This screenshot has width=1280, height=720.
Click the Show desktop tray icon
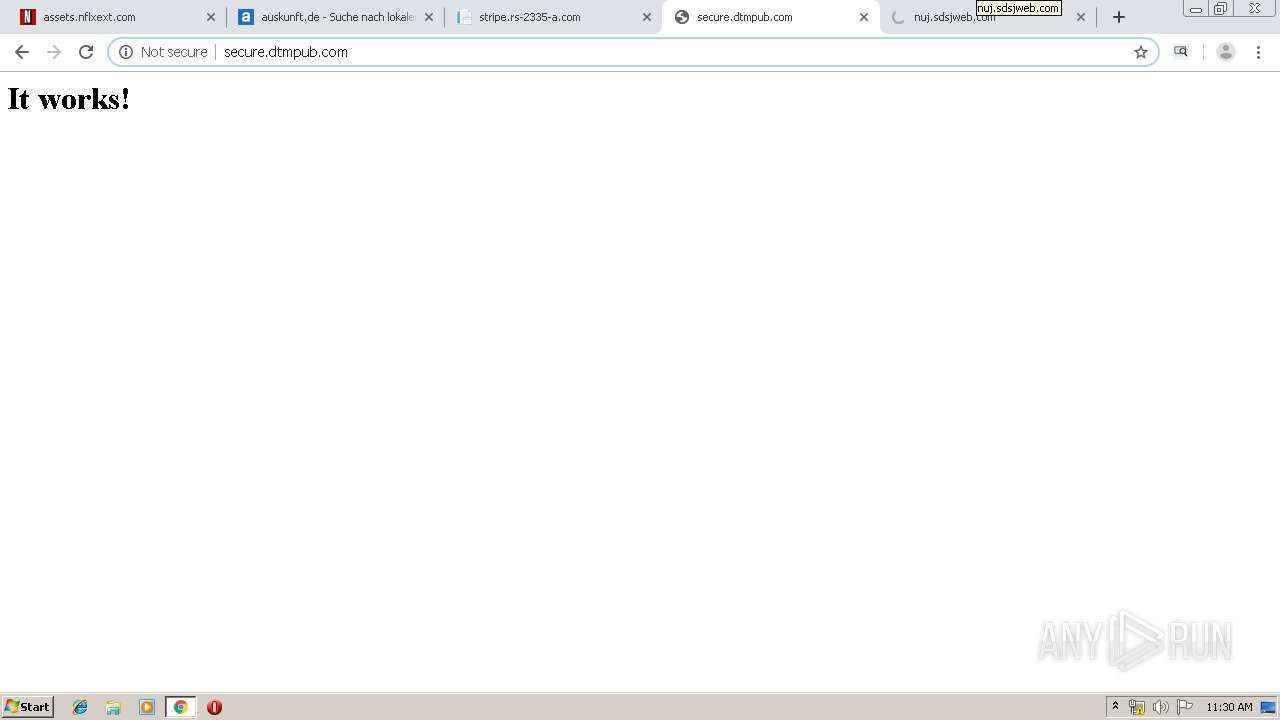click(1268, 707)
